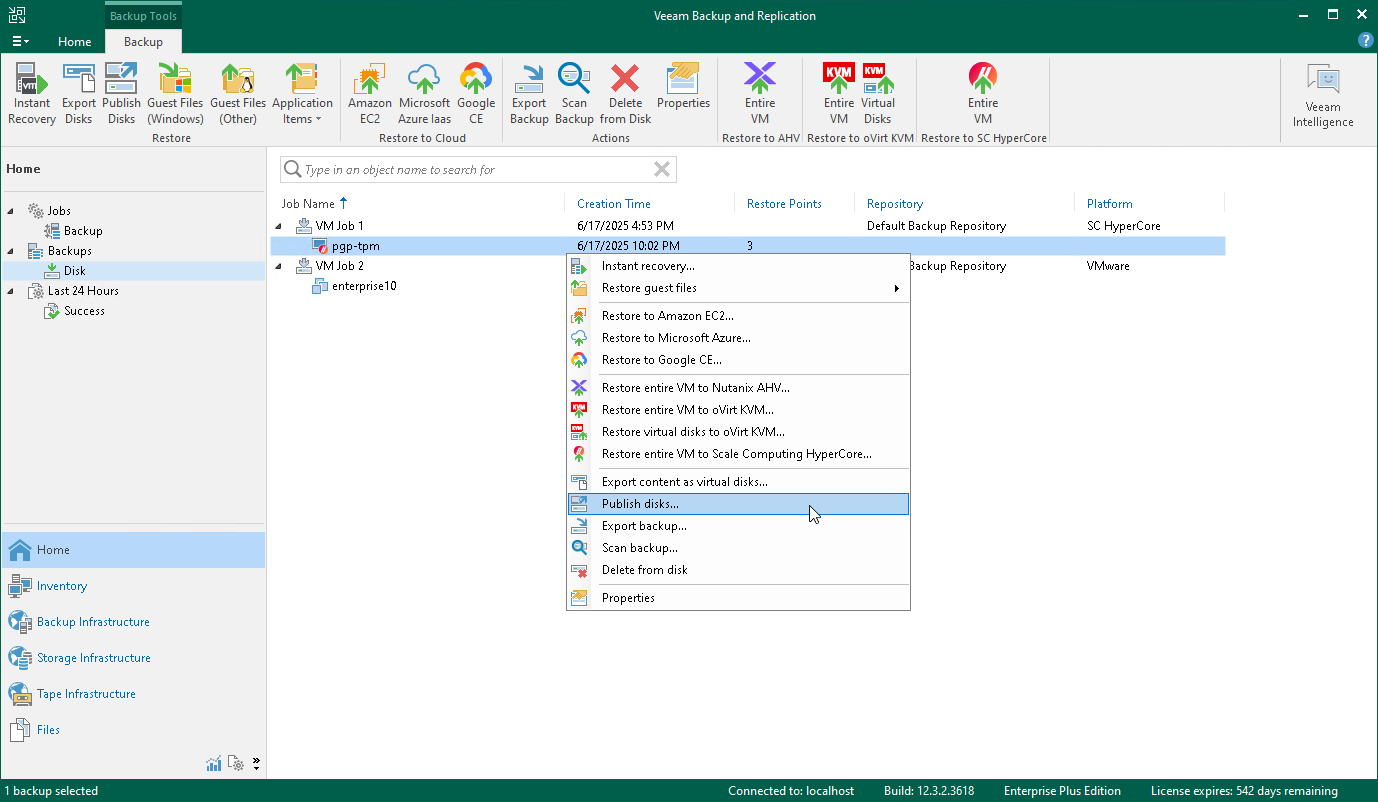The height and width of the screenshot is (802, 1378).
Task: Click Publish disks in context menu
Action: click(x=738, y=504)
